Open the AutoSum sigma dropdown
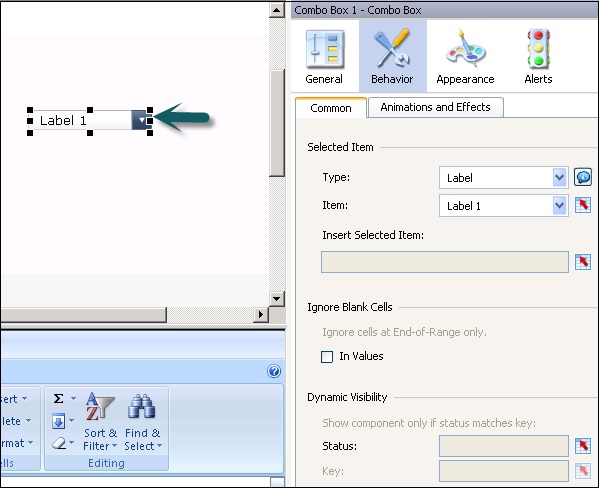Screen dimensions: 600x490 (x=72, y=398)
